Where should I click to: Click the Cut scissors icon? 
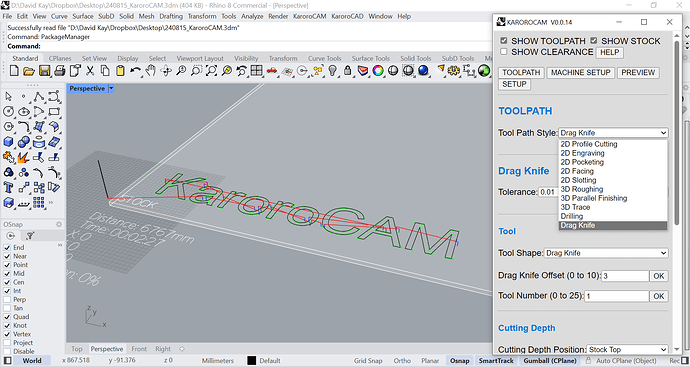(90, 70)
